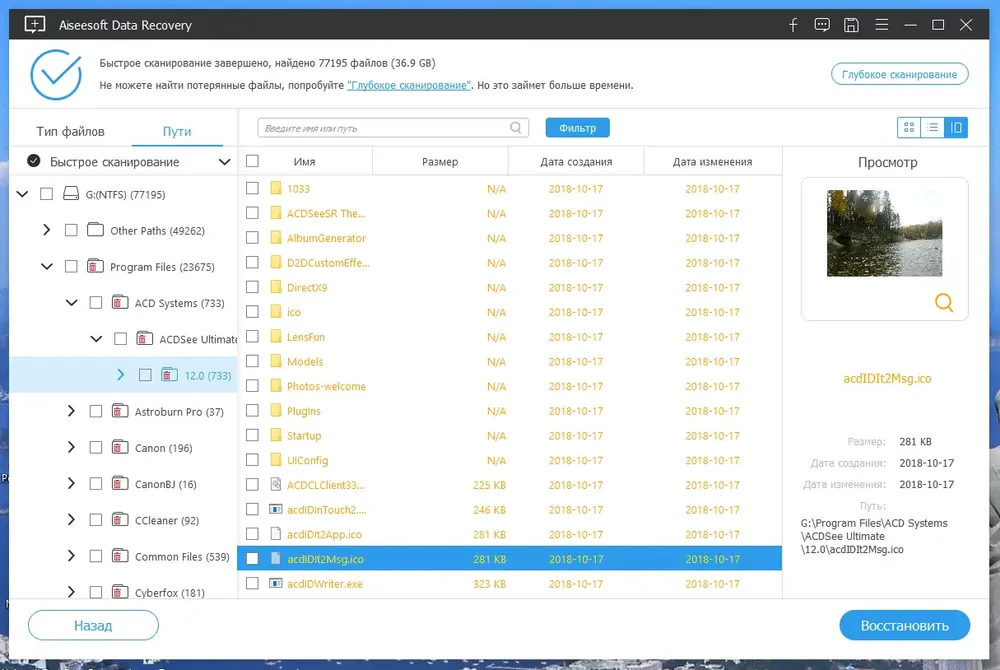The width and height of the screenshot is (1000, 670).
Task: Click the Фильтр button
Action: [577, 127]
